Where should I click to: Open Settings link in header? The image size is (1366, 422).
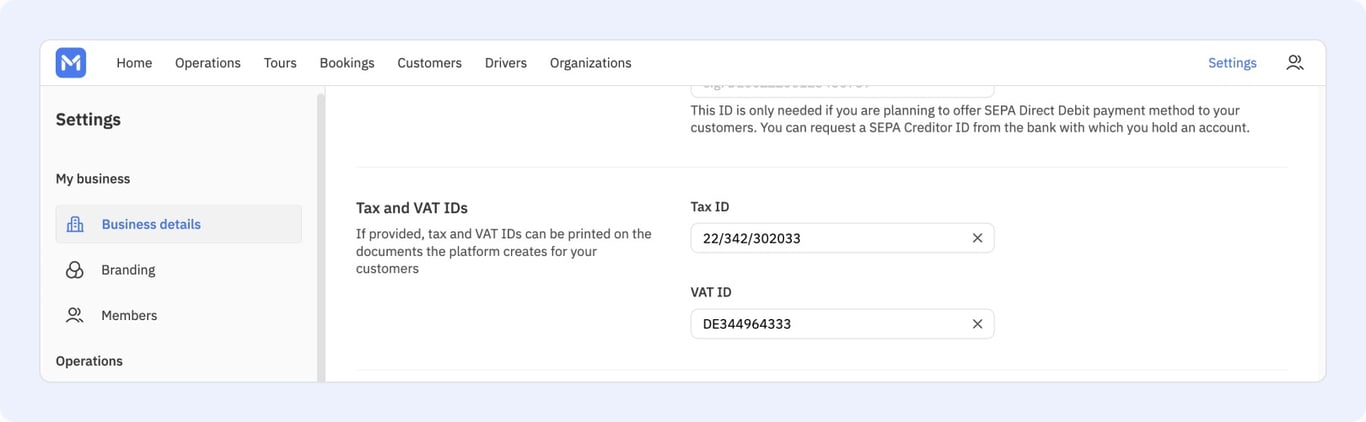pos(1232,63)
